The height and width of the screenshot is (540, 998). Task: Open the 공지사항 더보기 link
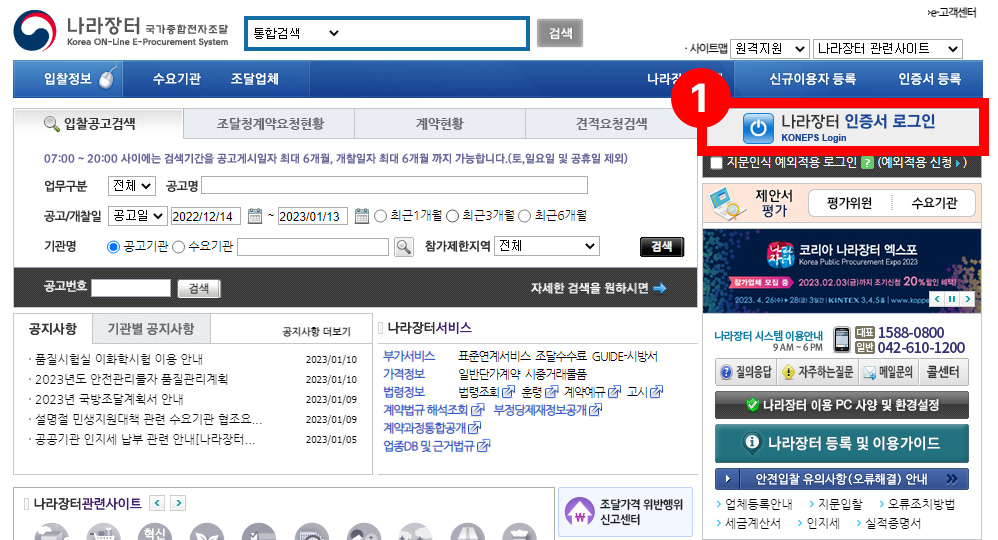(316, 332)
